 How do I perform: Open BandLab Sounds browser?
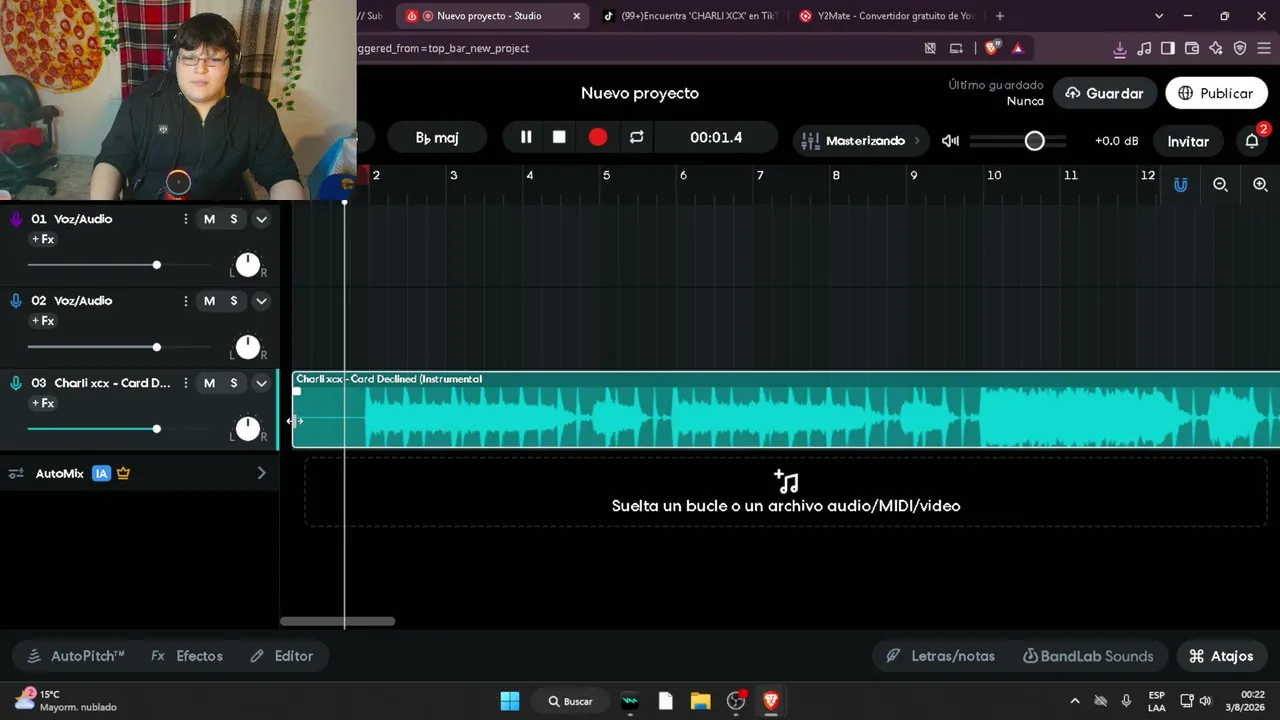pos(1088,656)
